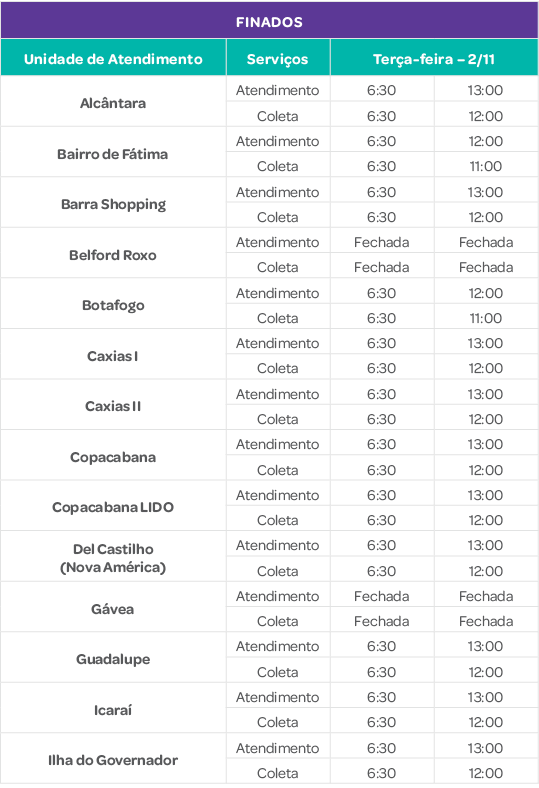The height and width of the screenshot is (788, 539).
Task: Click the FINADOS title banner
Action: (x=269, y=21)
